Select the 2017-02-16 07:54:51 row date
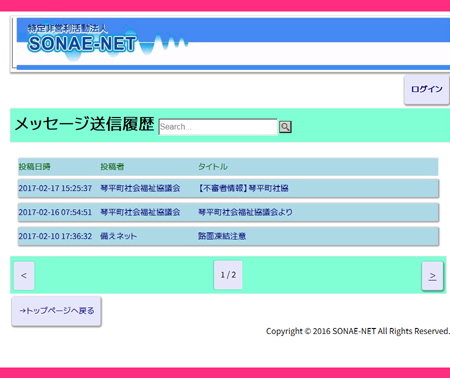This screenshot has width=450, height=378. pos(55,212)
